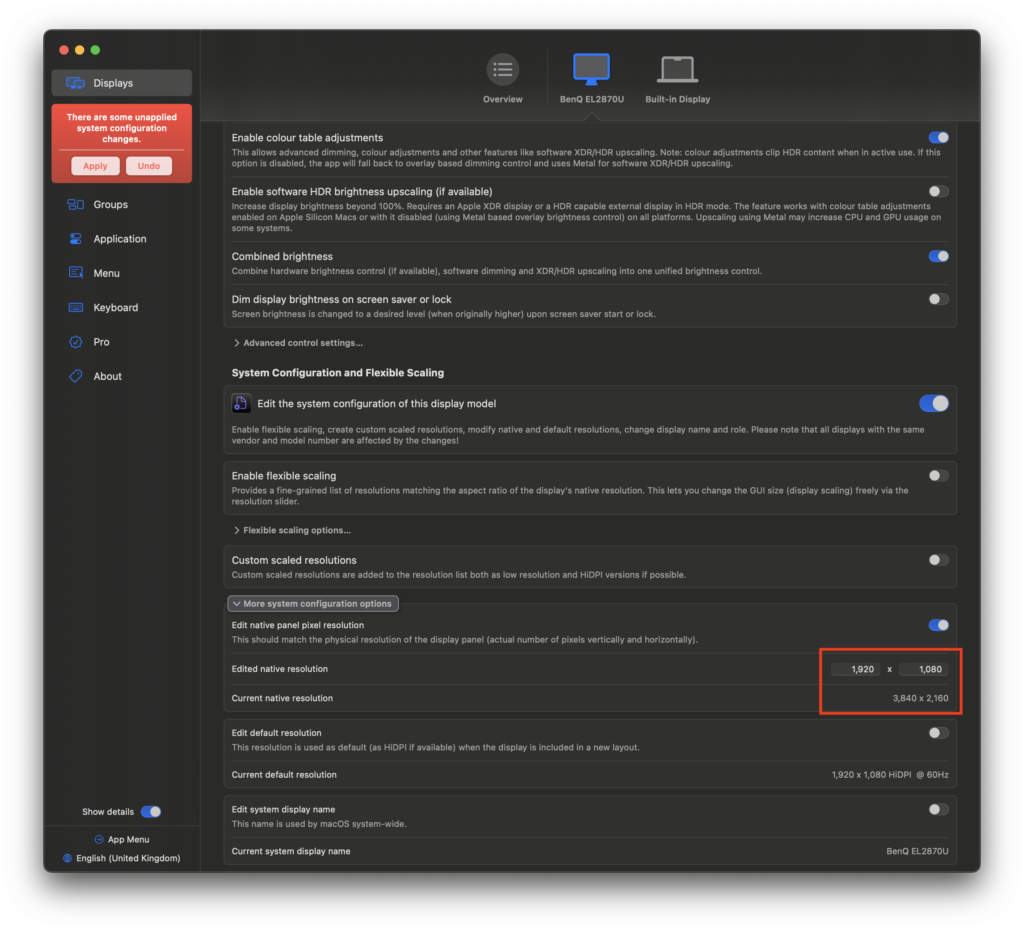Click the About tag icon

click(x=76, y=377)
